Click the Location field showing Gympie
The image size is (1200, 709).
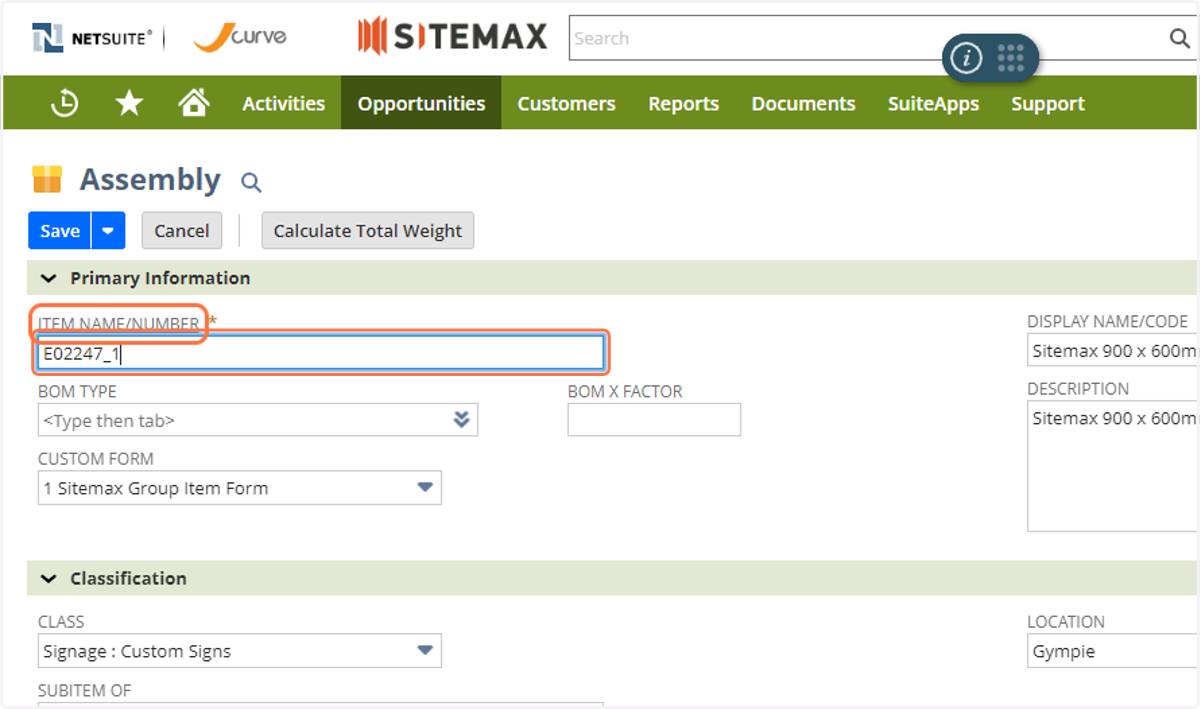[x=1113, y=651]
